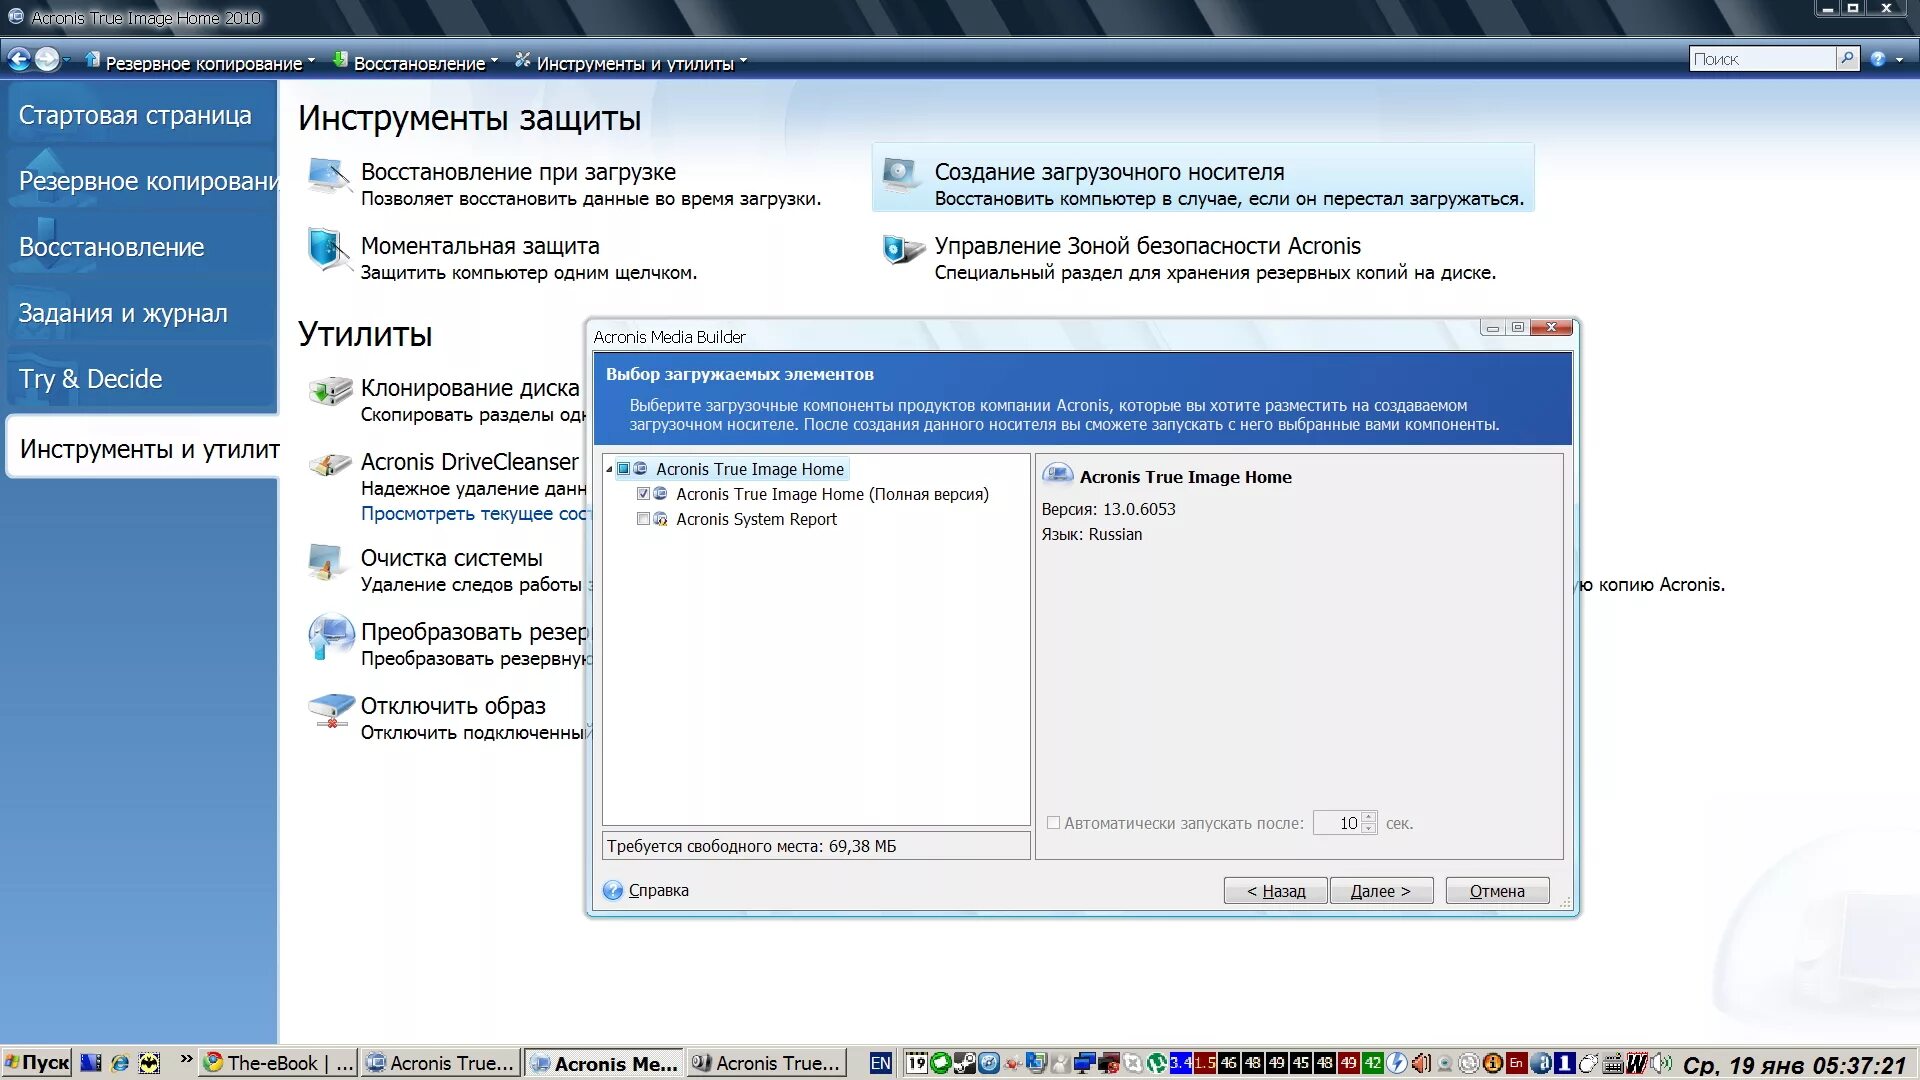Click the System cleanup icon

point(326,562)
